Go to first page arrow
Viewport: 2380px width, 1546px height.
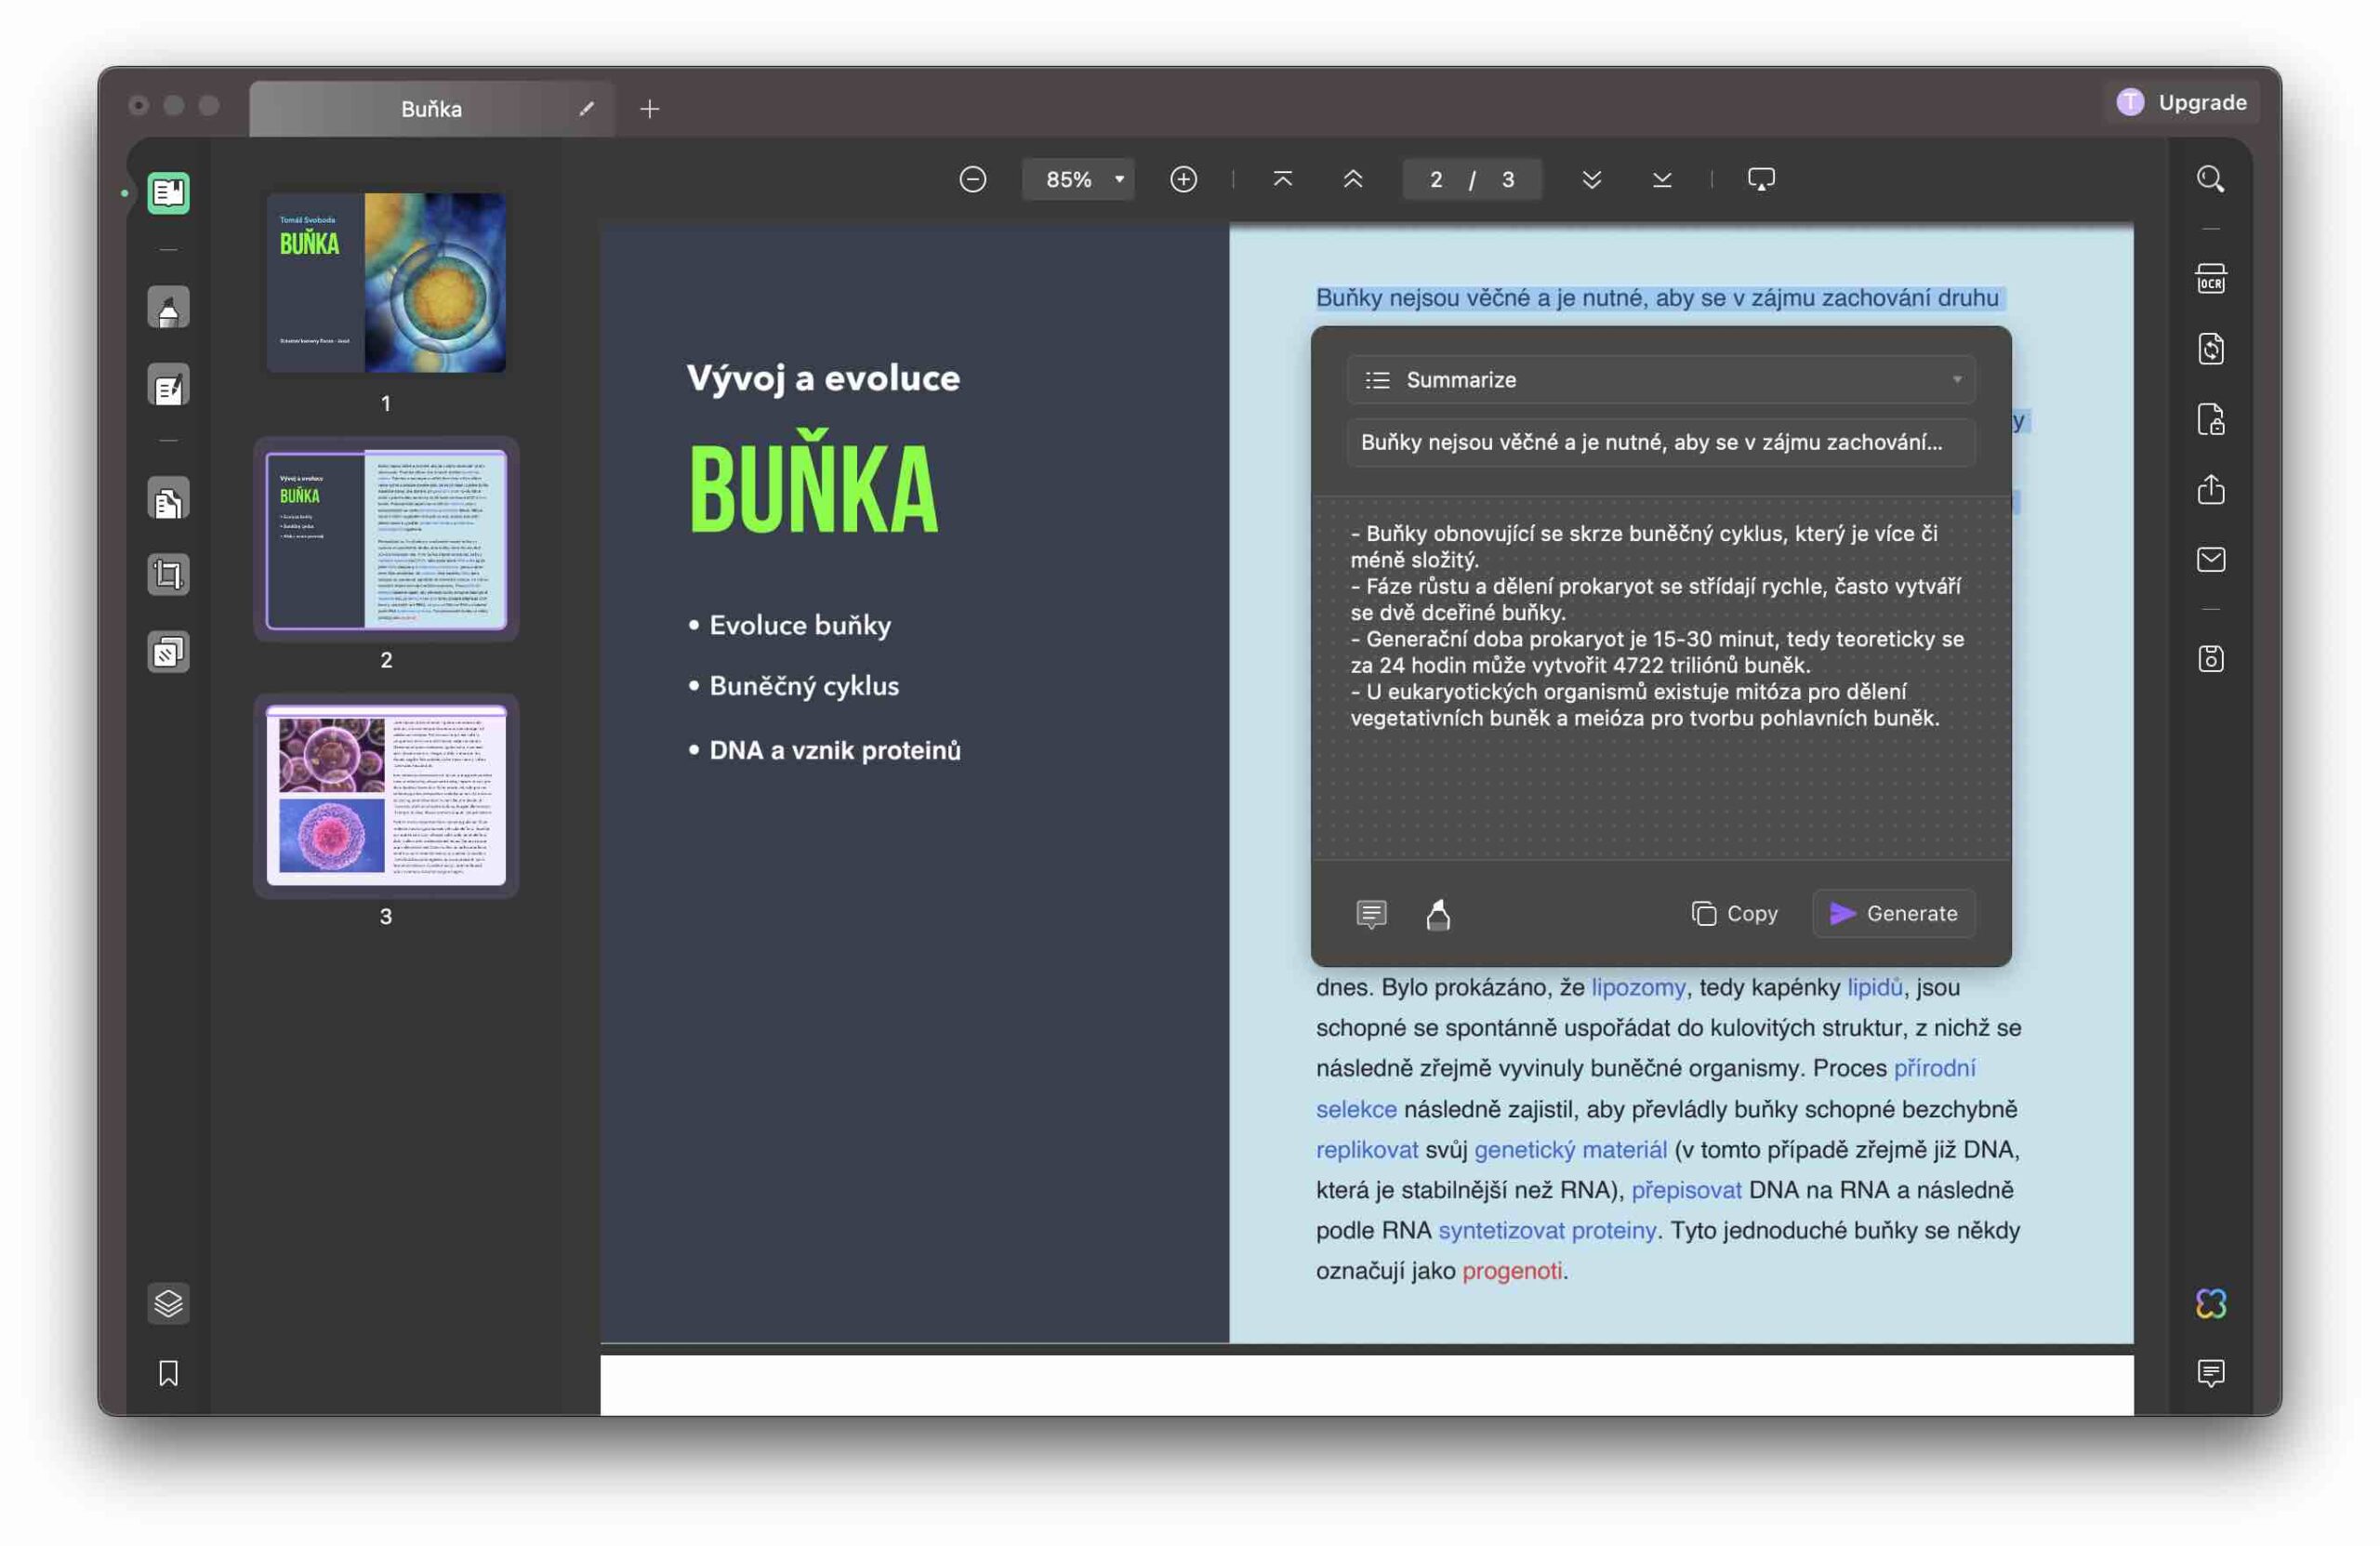tap(1282, 179)
